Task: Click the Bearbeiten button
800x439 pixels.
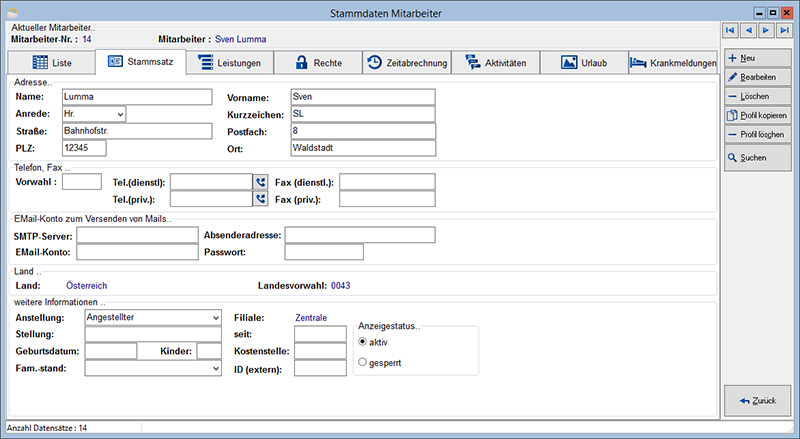Action: pos(758,77)
